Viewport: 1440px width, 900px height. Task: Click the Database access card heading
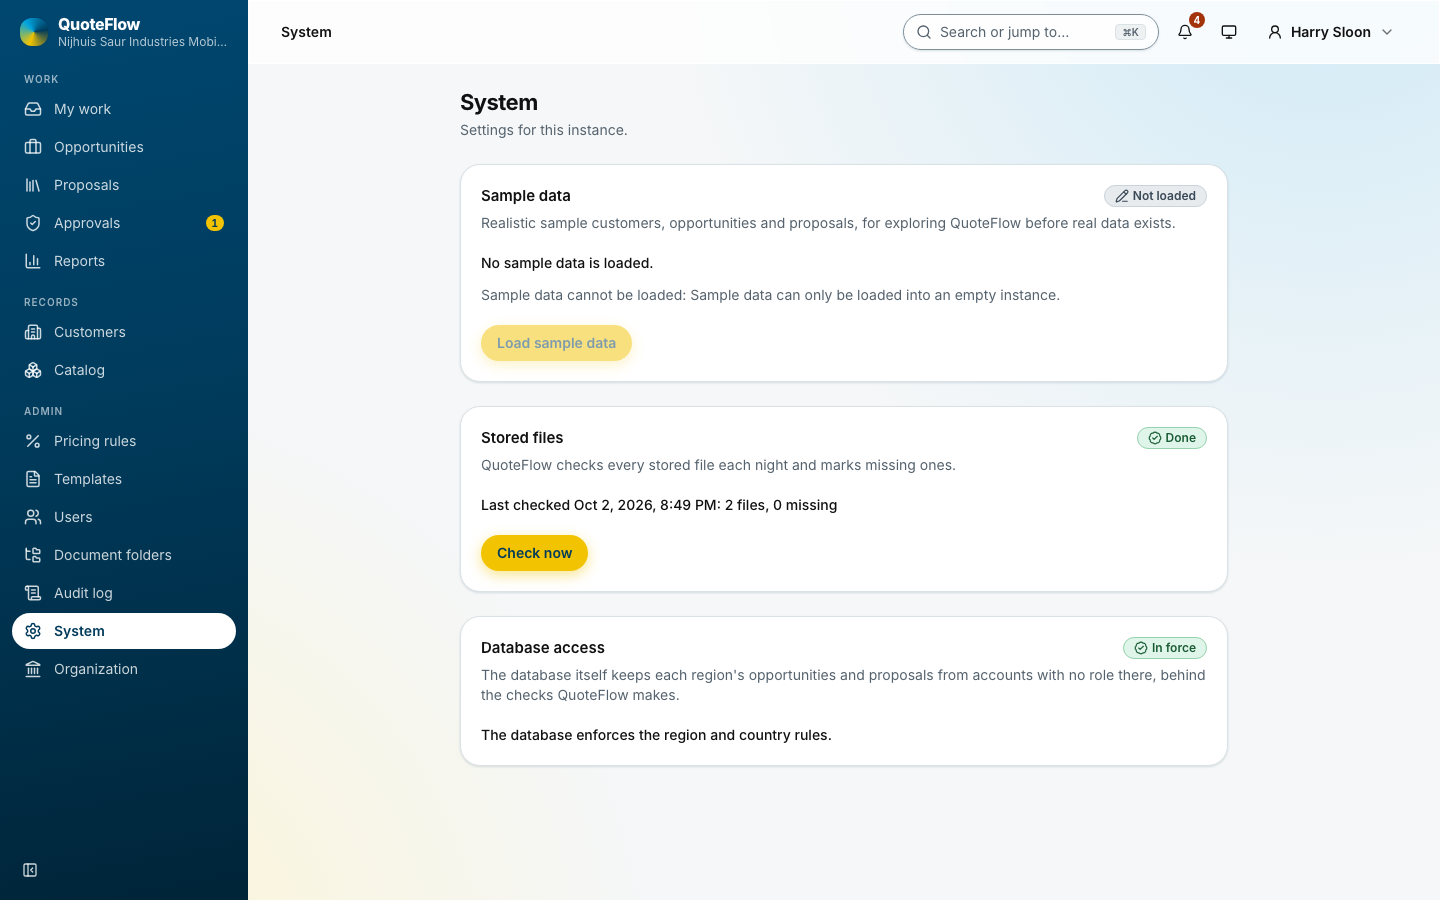coord(543,648)
